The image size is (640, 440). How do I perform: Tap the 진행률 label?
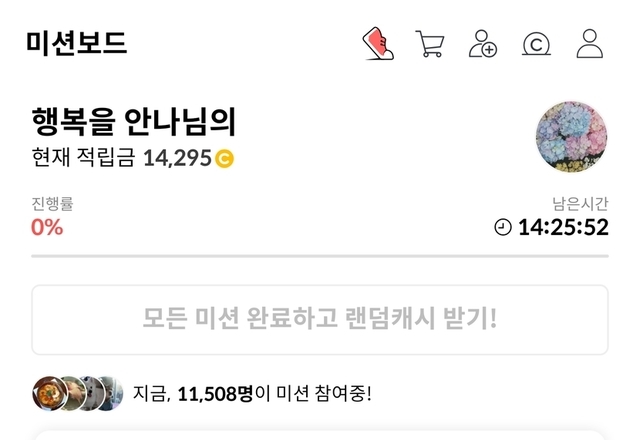point(52,204)
